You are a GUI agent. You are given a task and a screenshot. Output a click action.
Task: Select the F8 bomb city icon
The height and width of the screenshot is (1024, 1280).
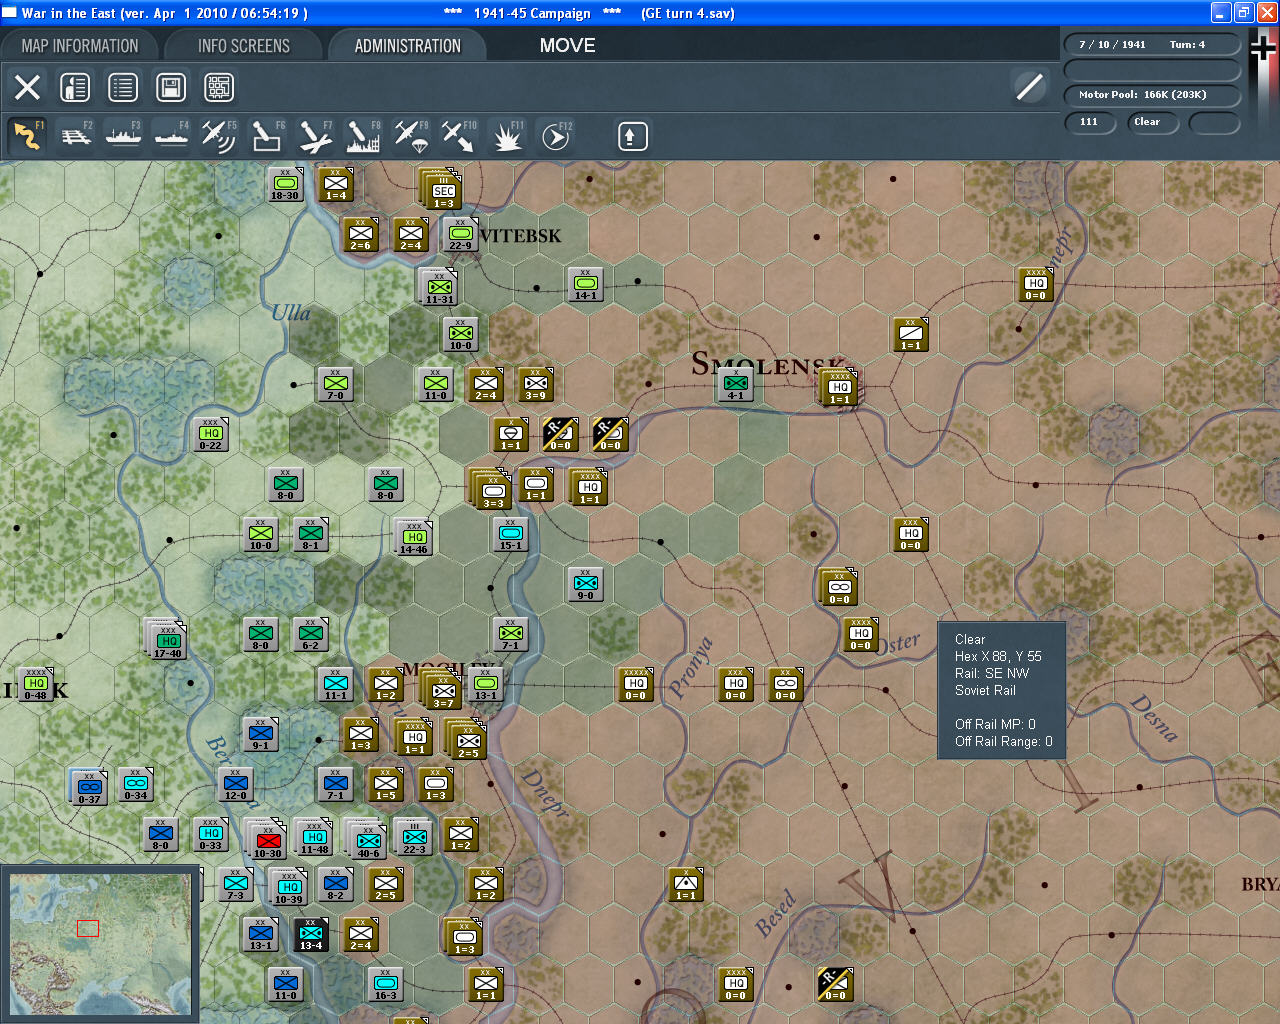(x=362, y=136)
